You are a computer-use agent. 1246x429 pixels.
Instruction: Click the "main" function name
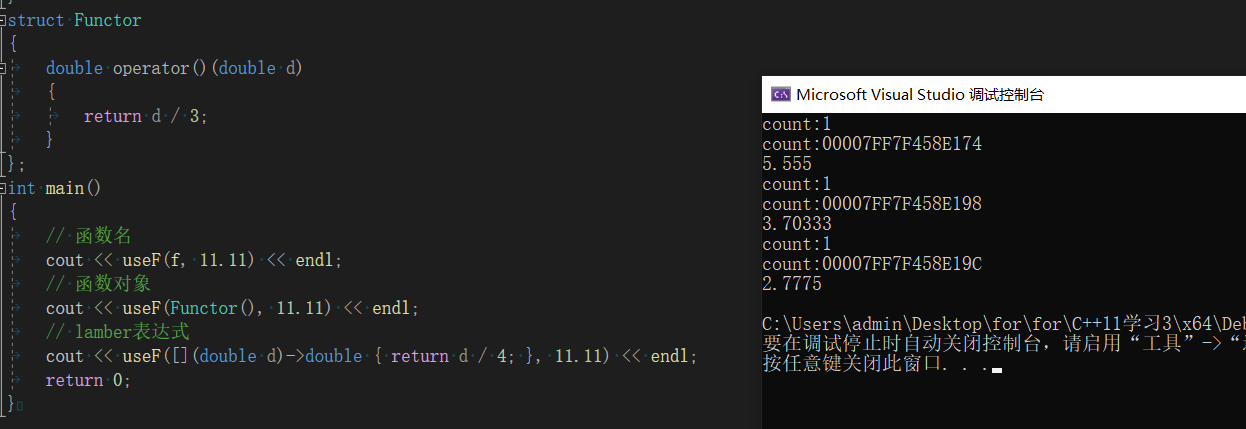(x=64, y=188)
